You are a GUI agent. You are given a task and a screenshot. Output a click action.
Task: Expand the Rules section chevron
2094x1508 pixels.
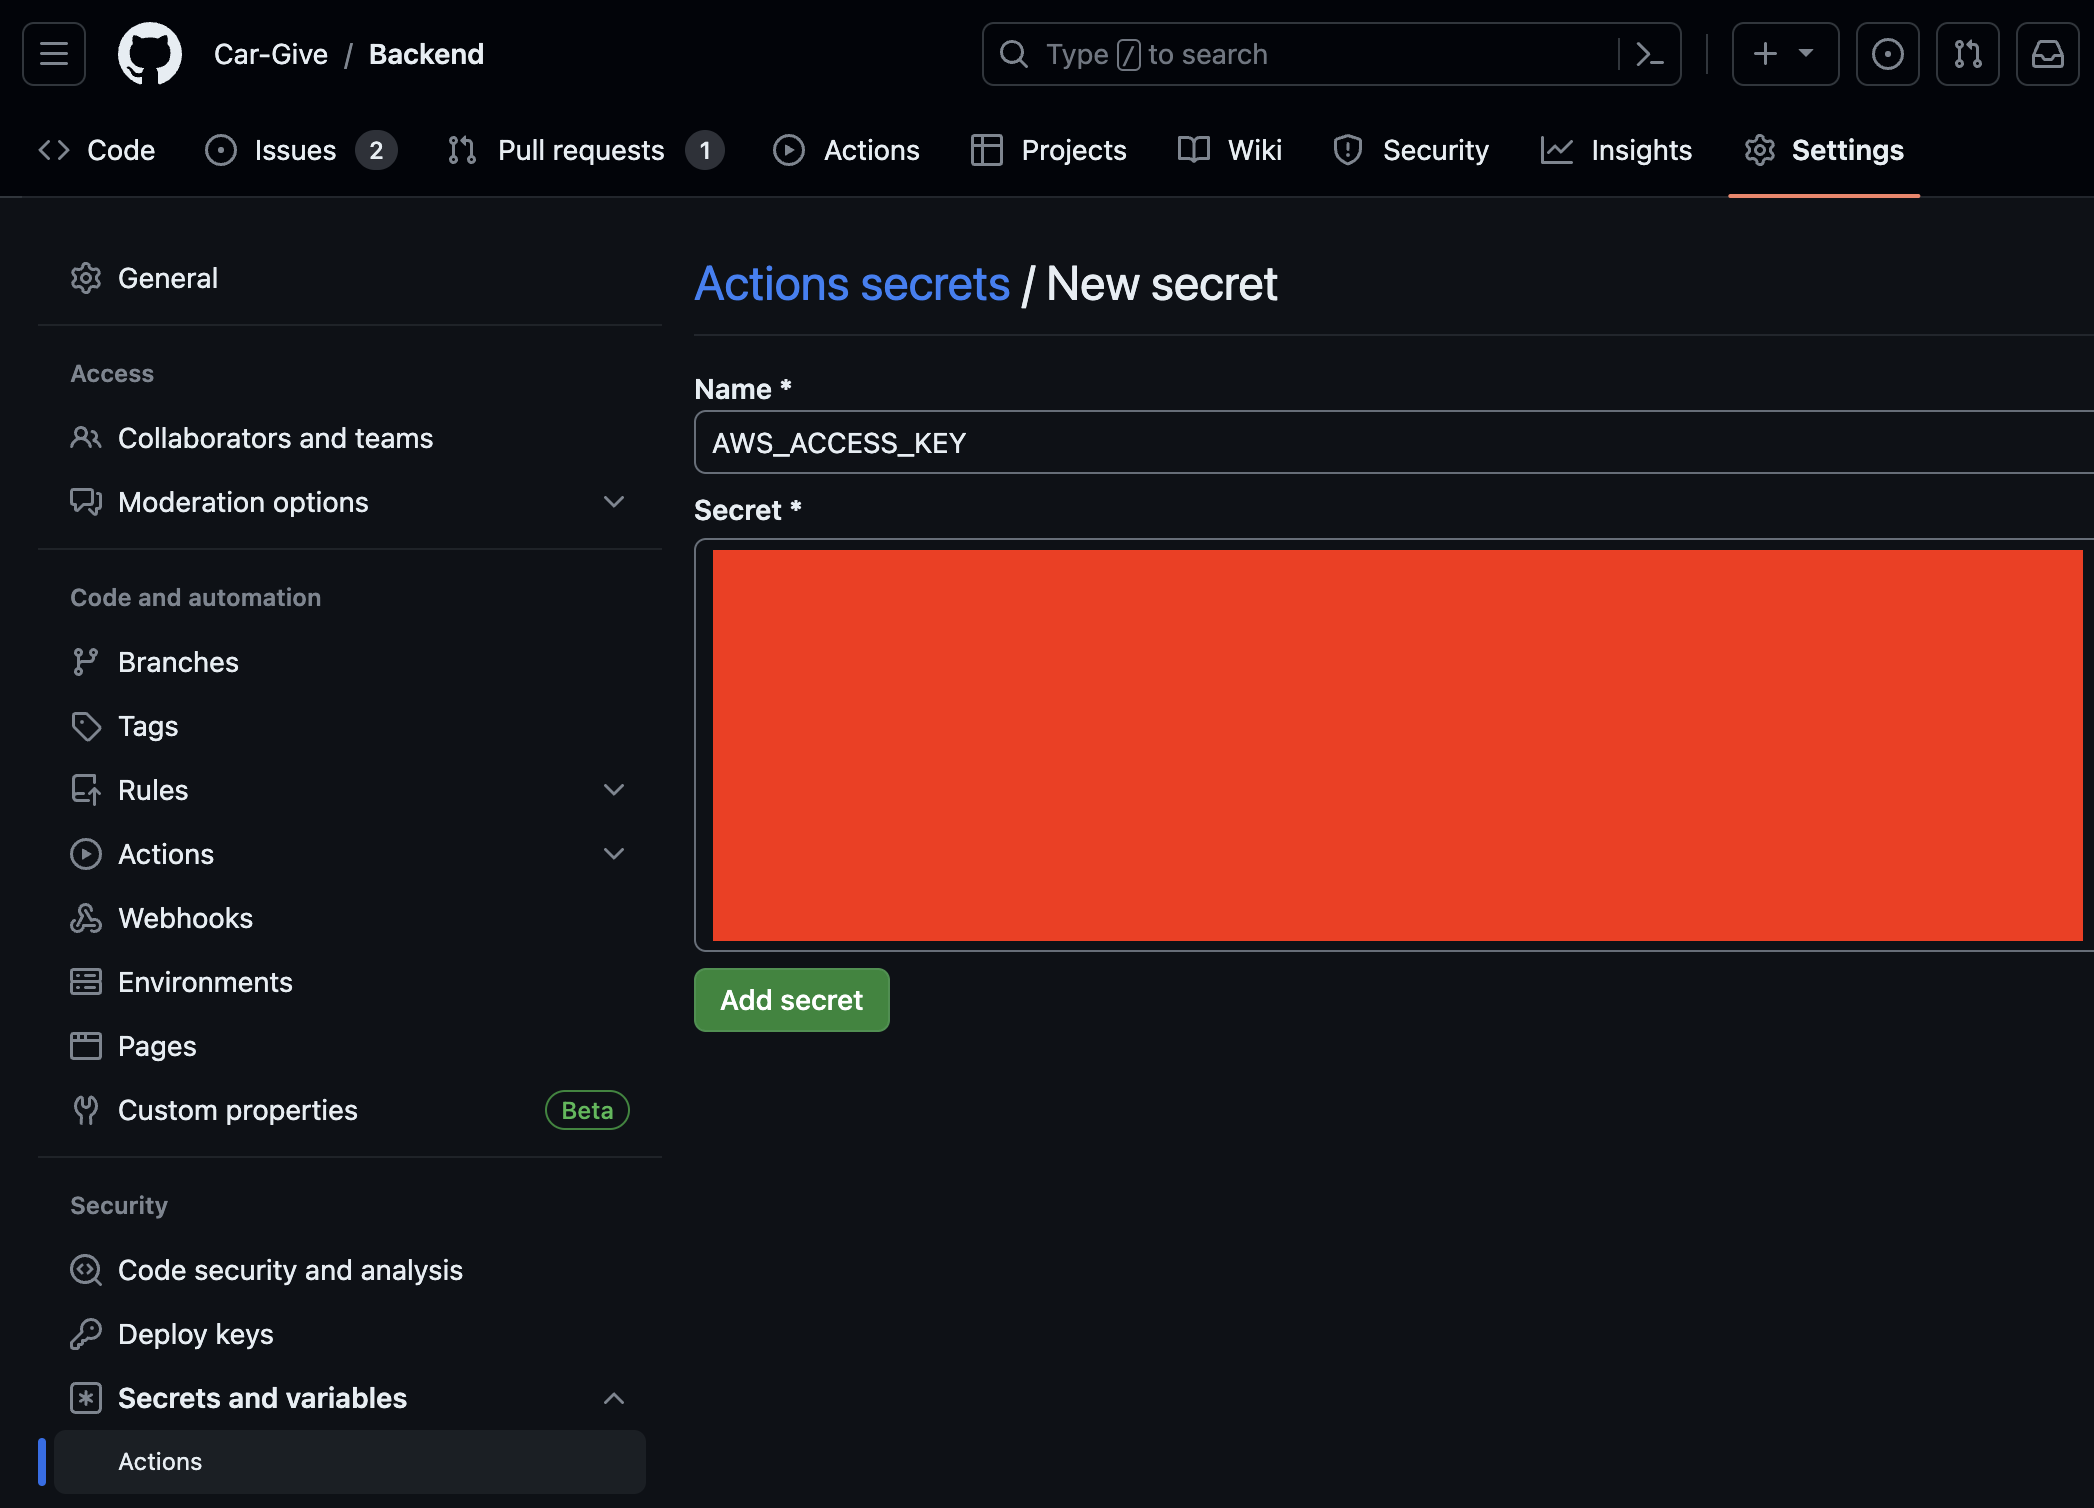pos(614,790)
